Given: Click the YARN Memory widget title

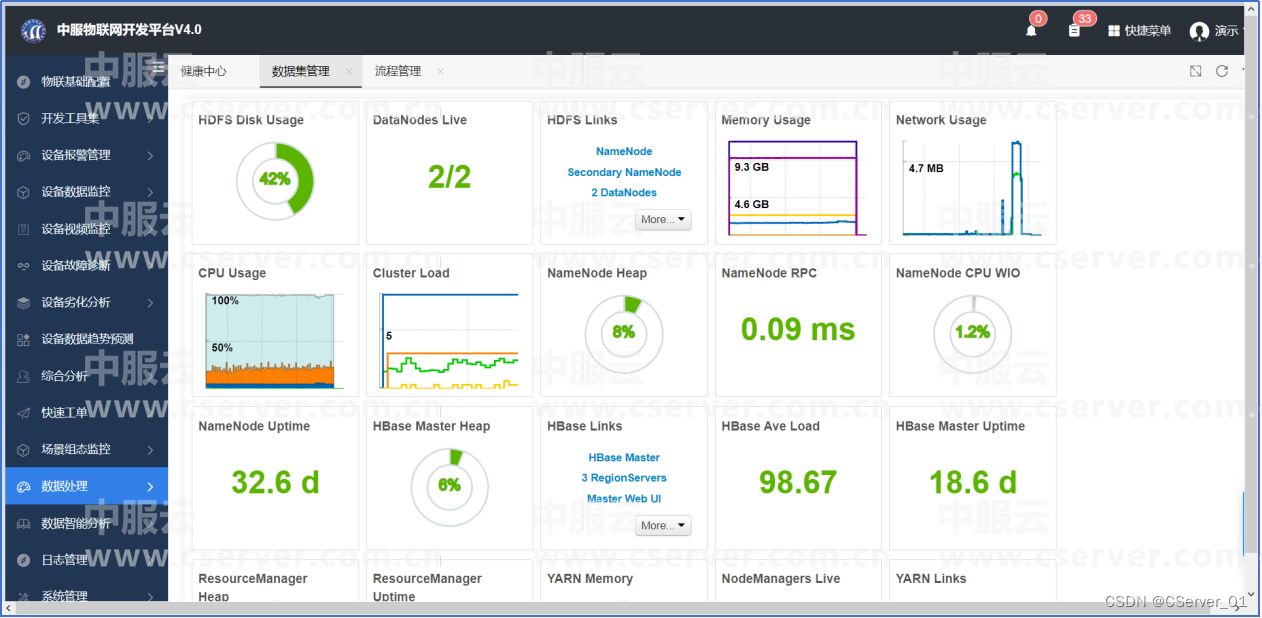Looking at the screenshot, I should (590, 579).
